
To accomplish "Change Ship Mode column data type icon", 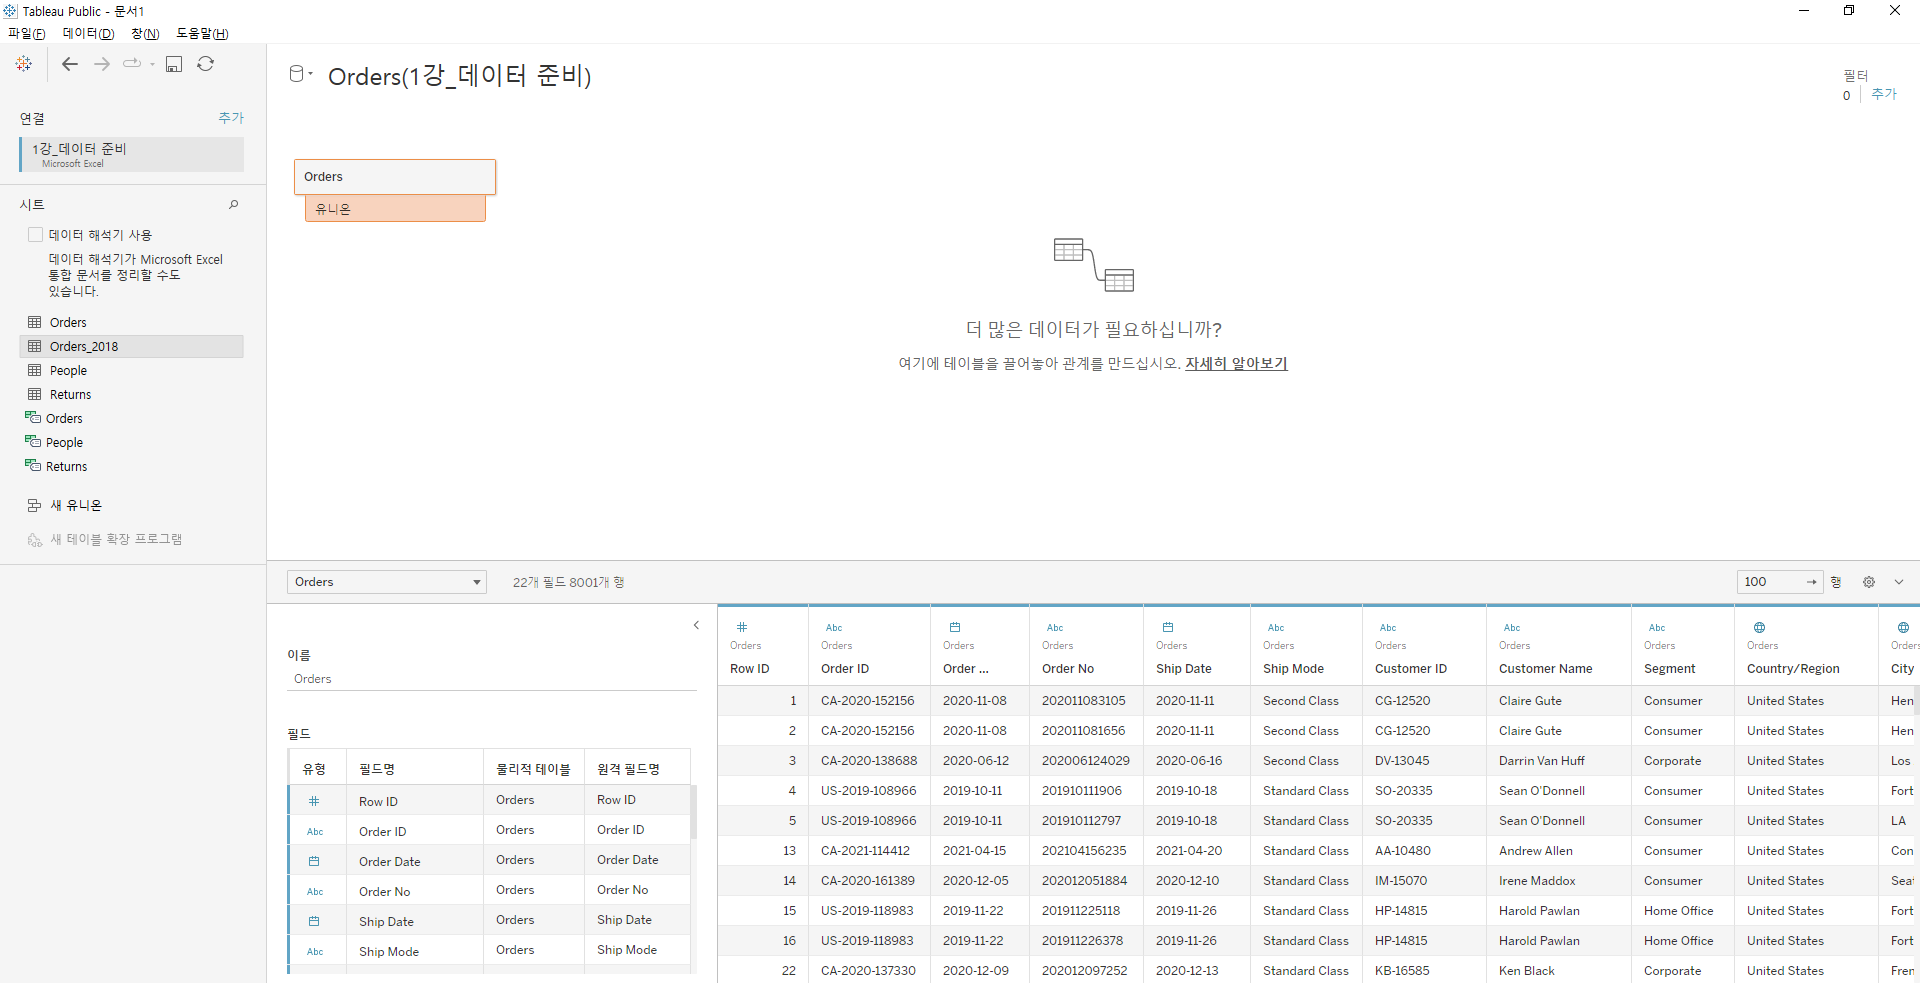I will [1276, 628].
